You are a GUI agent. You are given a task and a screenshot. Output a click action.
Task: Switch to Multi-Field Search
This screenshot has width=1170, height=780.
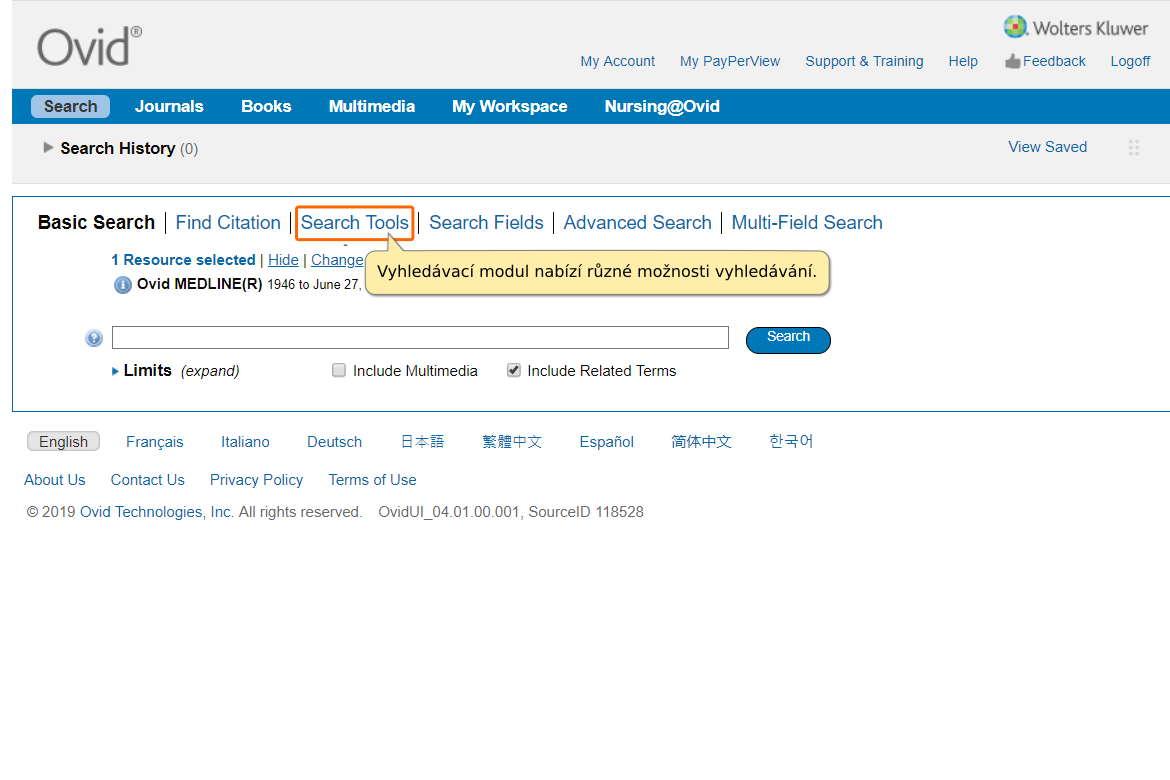coord(807,222)
